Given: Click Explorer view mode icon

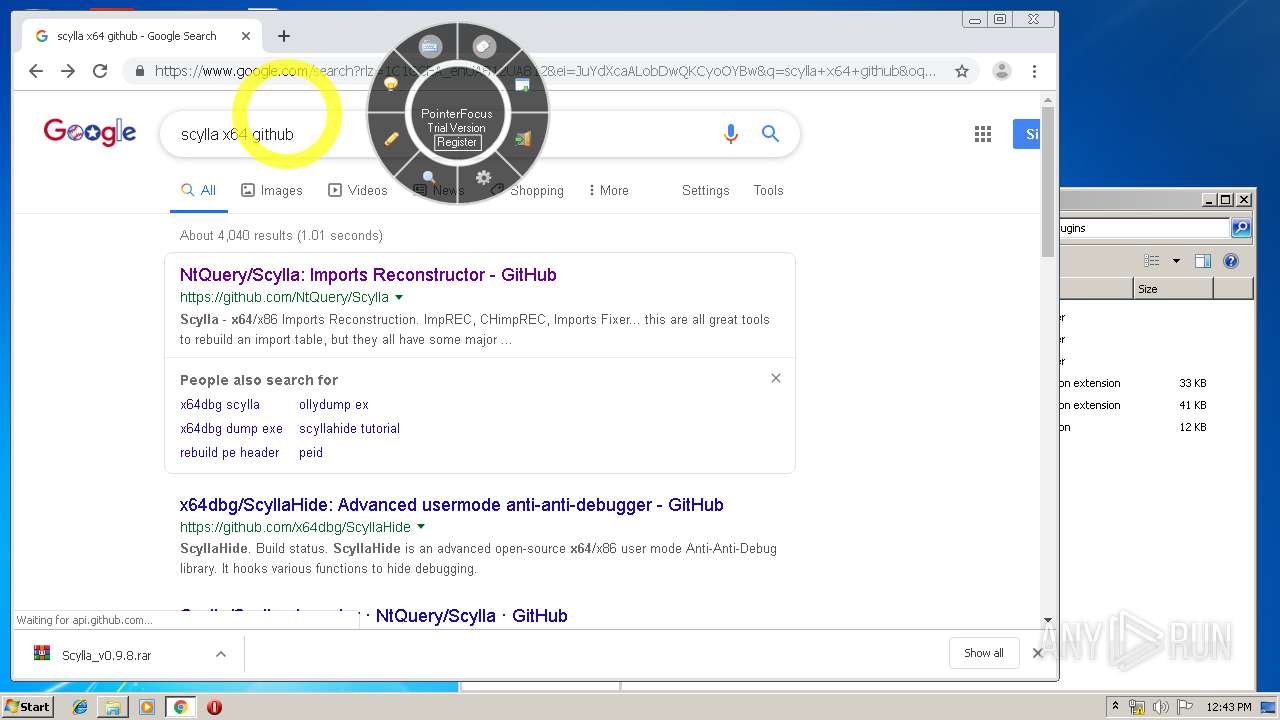Looking at the screenshot, I should pos(1152,261).
